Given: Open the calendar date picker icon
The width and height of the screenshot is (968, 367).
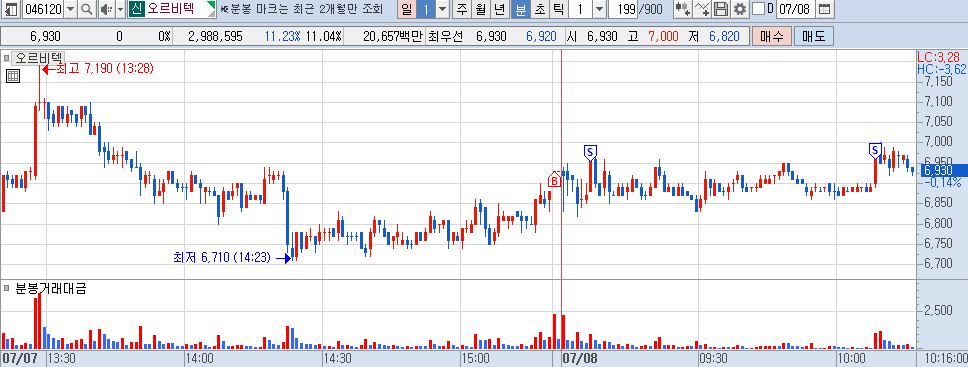Looking at the screenshot, I should (824, 9).
